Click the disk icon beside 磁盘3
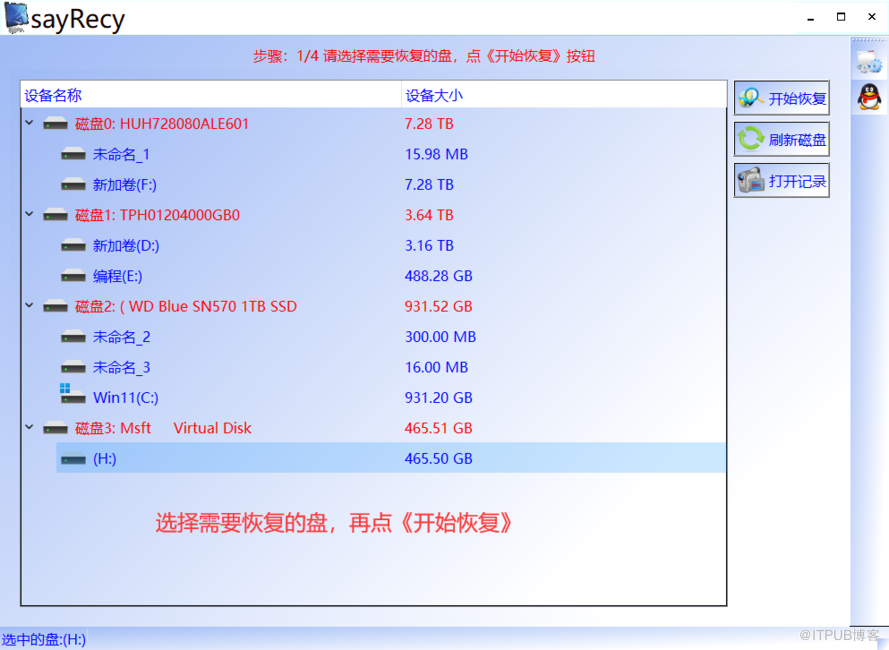 (56, 428)
